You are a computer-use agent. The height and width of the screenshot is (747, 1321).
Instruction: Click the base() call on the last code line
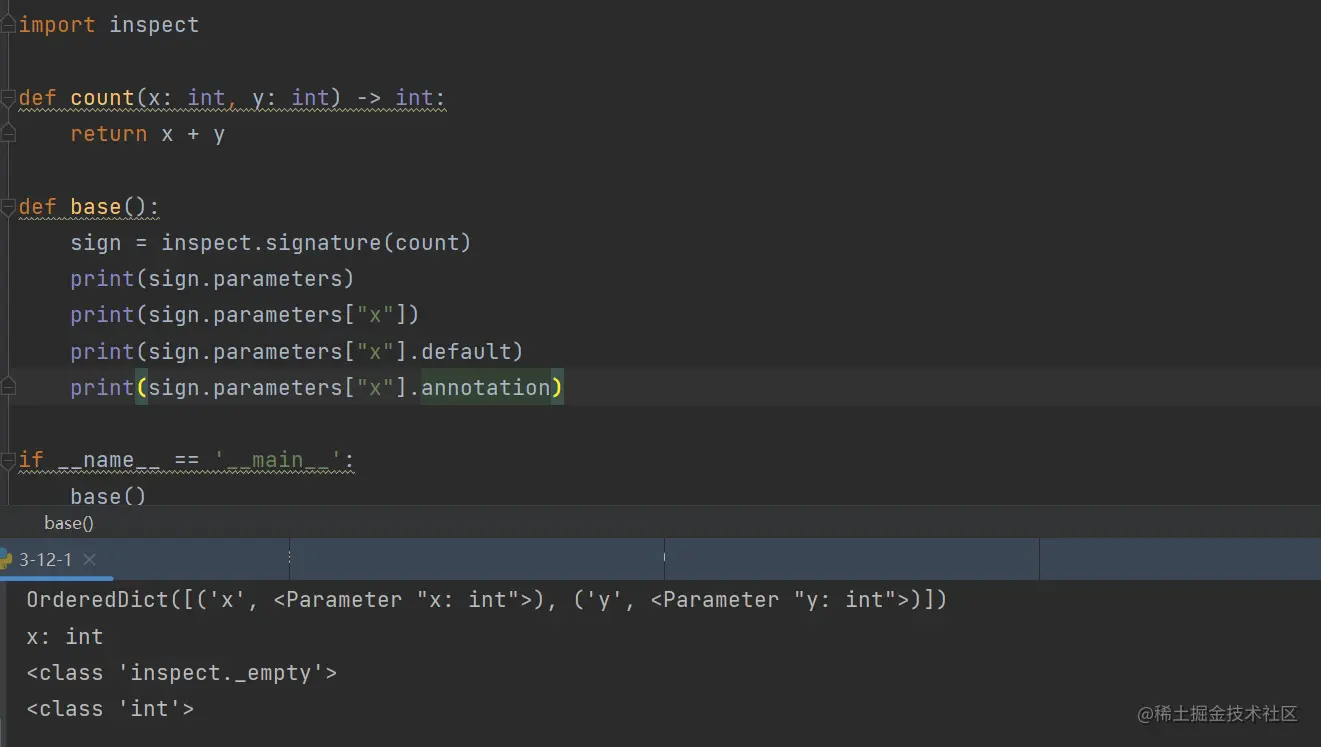coord(108,496)
